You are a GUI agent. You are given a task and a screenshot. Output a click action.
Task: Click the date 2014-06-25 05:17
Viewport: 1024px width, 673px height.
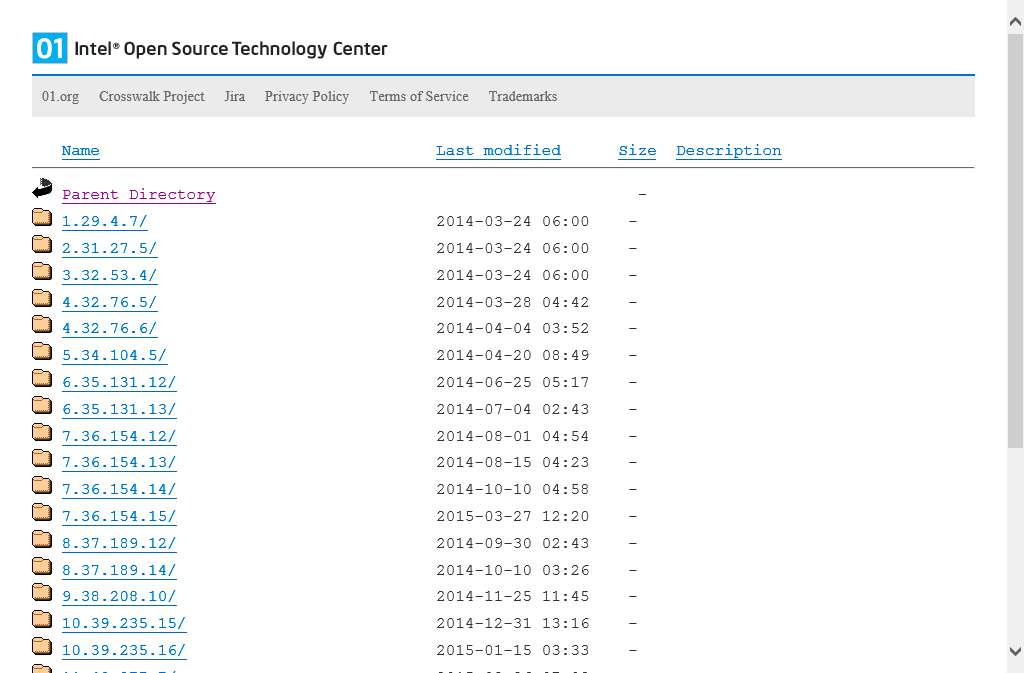(513, 383)
